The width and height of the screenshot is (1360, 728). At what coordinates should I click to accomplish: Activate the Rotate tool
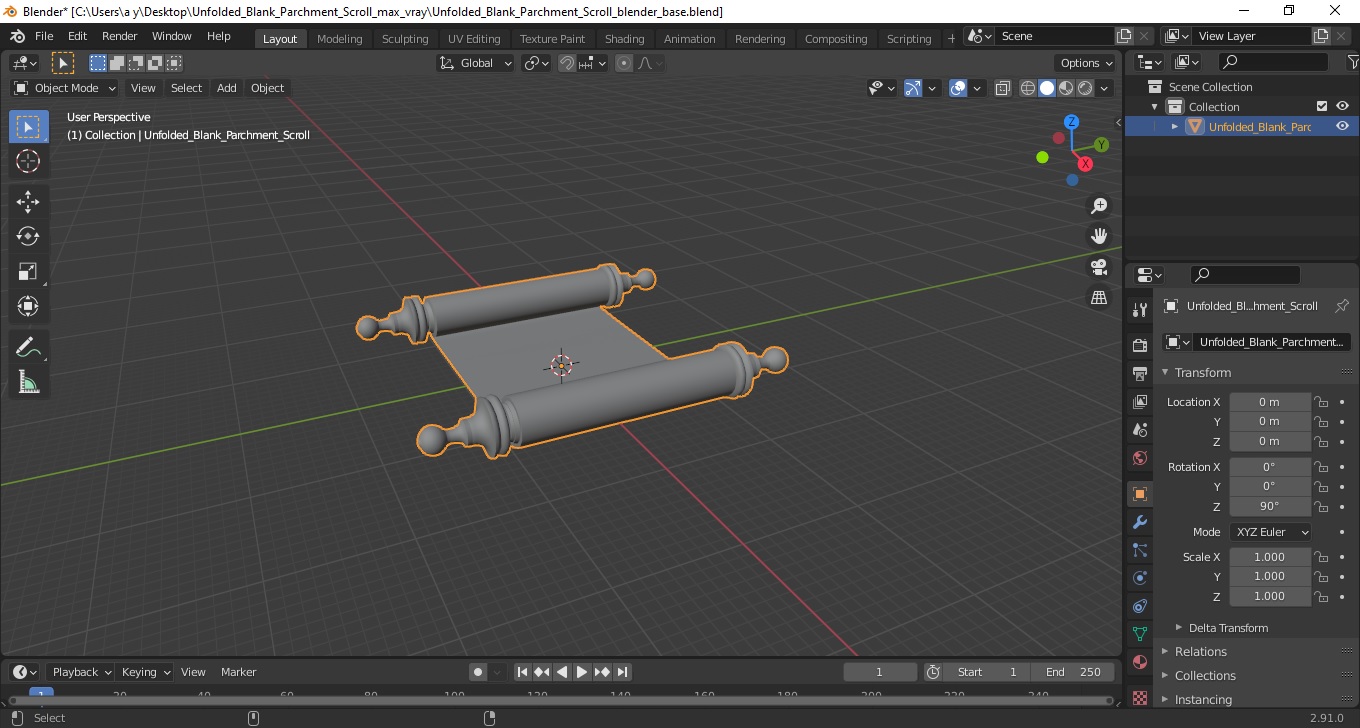pyautogui.click(x=28, y=236)
